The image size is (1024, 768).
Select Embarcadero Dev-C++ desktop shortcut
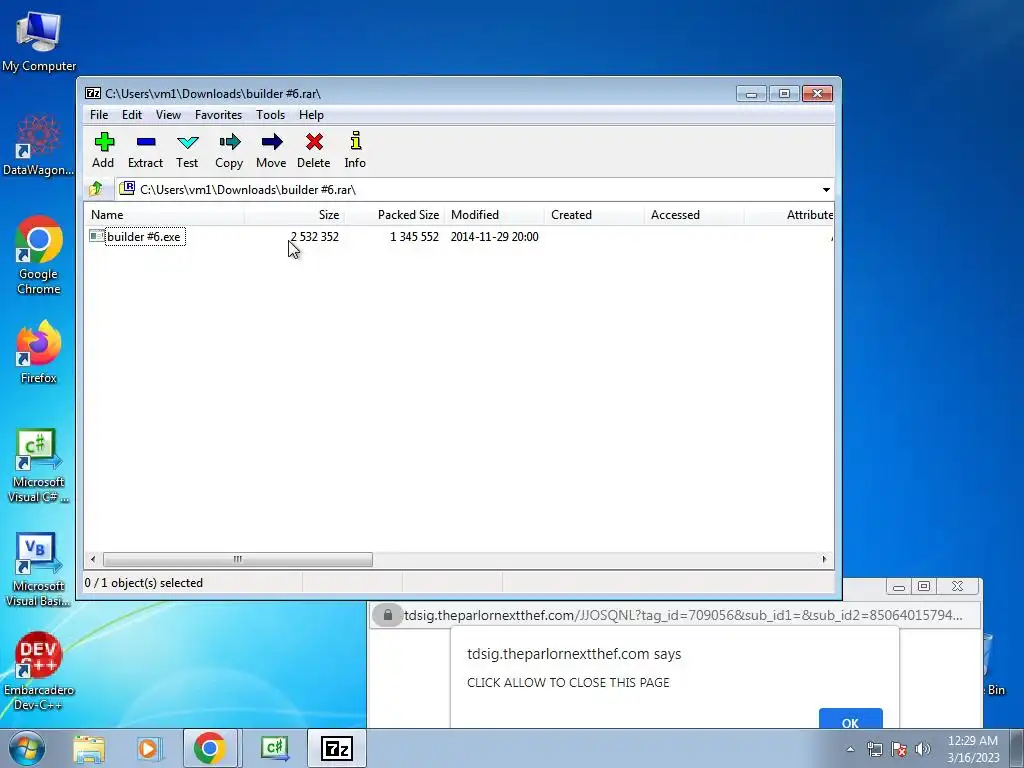tap(39, 671)
